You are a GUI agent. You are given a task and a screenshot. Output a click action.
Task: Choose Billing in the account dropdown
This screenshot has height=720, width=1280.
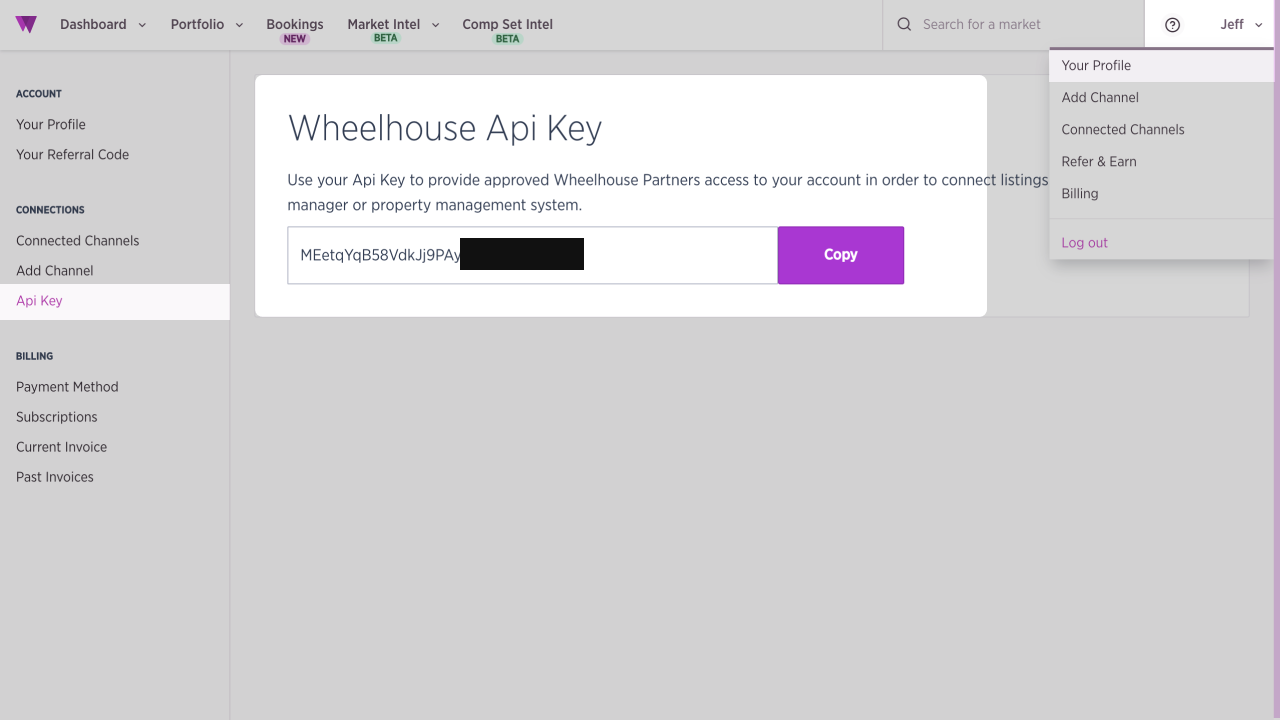(1080, 194)
